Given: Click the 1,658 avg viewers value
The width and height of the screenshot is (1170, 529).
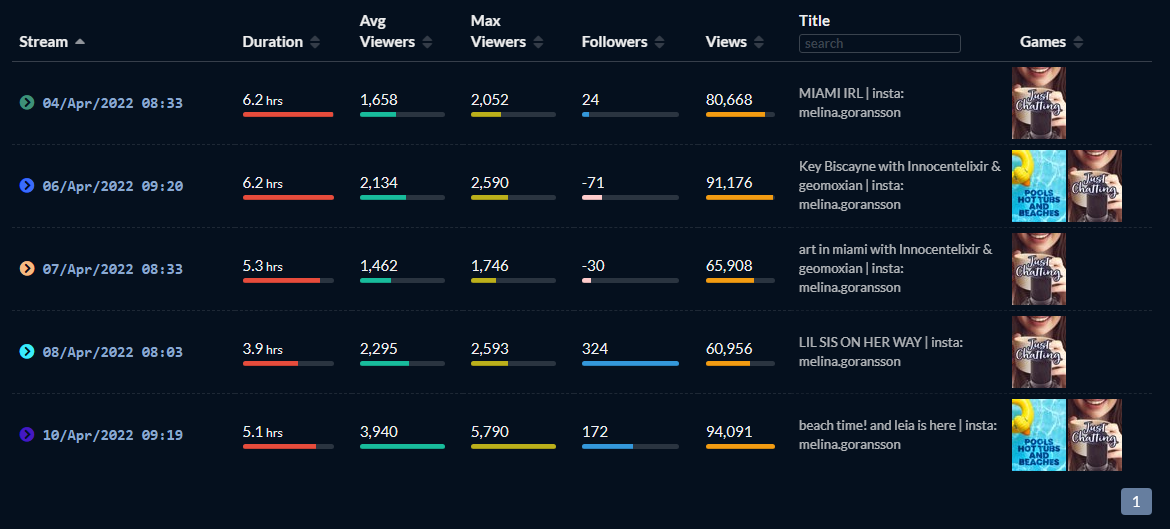Looking at the screenshot, I should [x=379, y=99].
